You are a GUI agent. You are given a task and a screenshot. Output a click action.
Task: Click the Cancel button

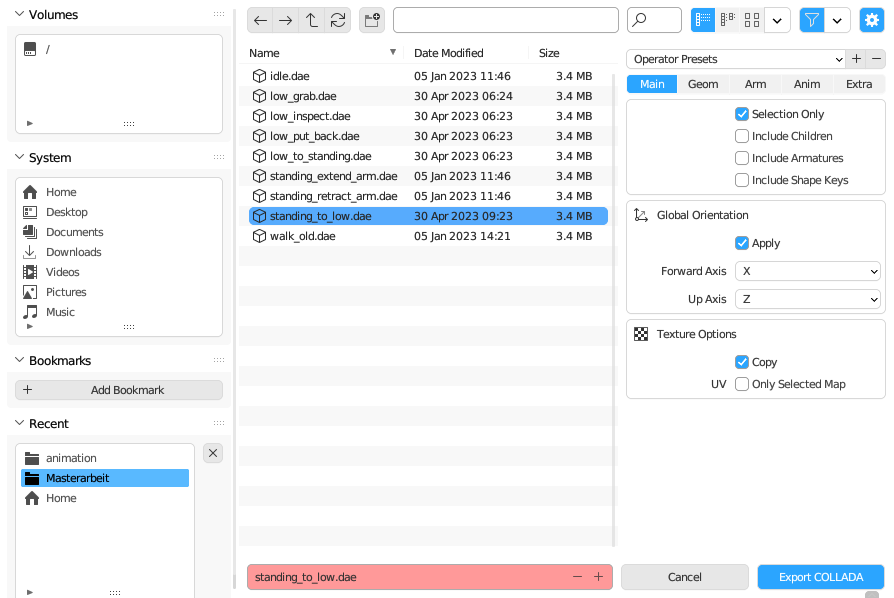click(684, 577)
